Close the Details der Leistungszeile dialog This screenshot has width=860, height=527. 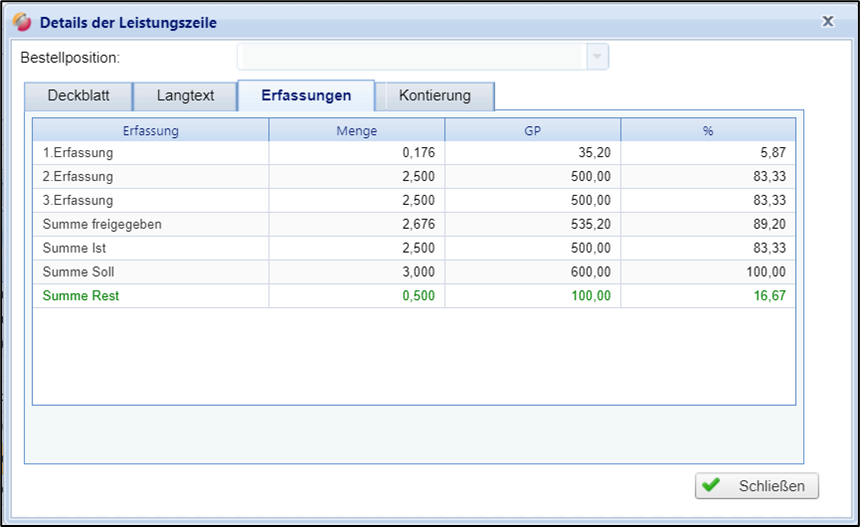coord(827,20)
